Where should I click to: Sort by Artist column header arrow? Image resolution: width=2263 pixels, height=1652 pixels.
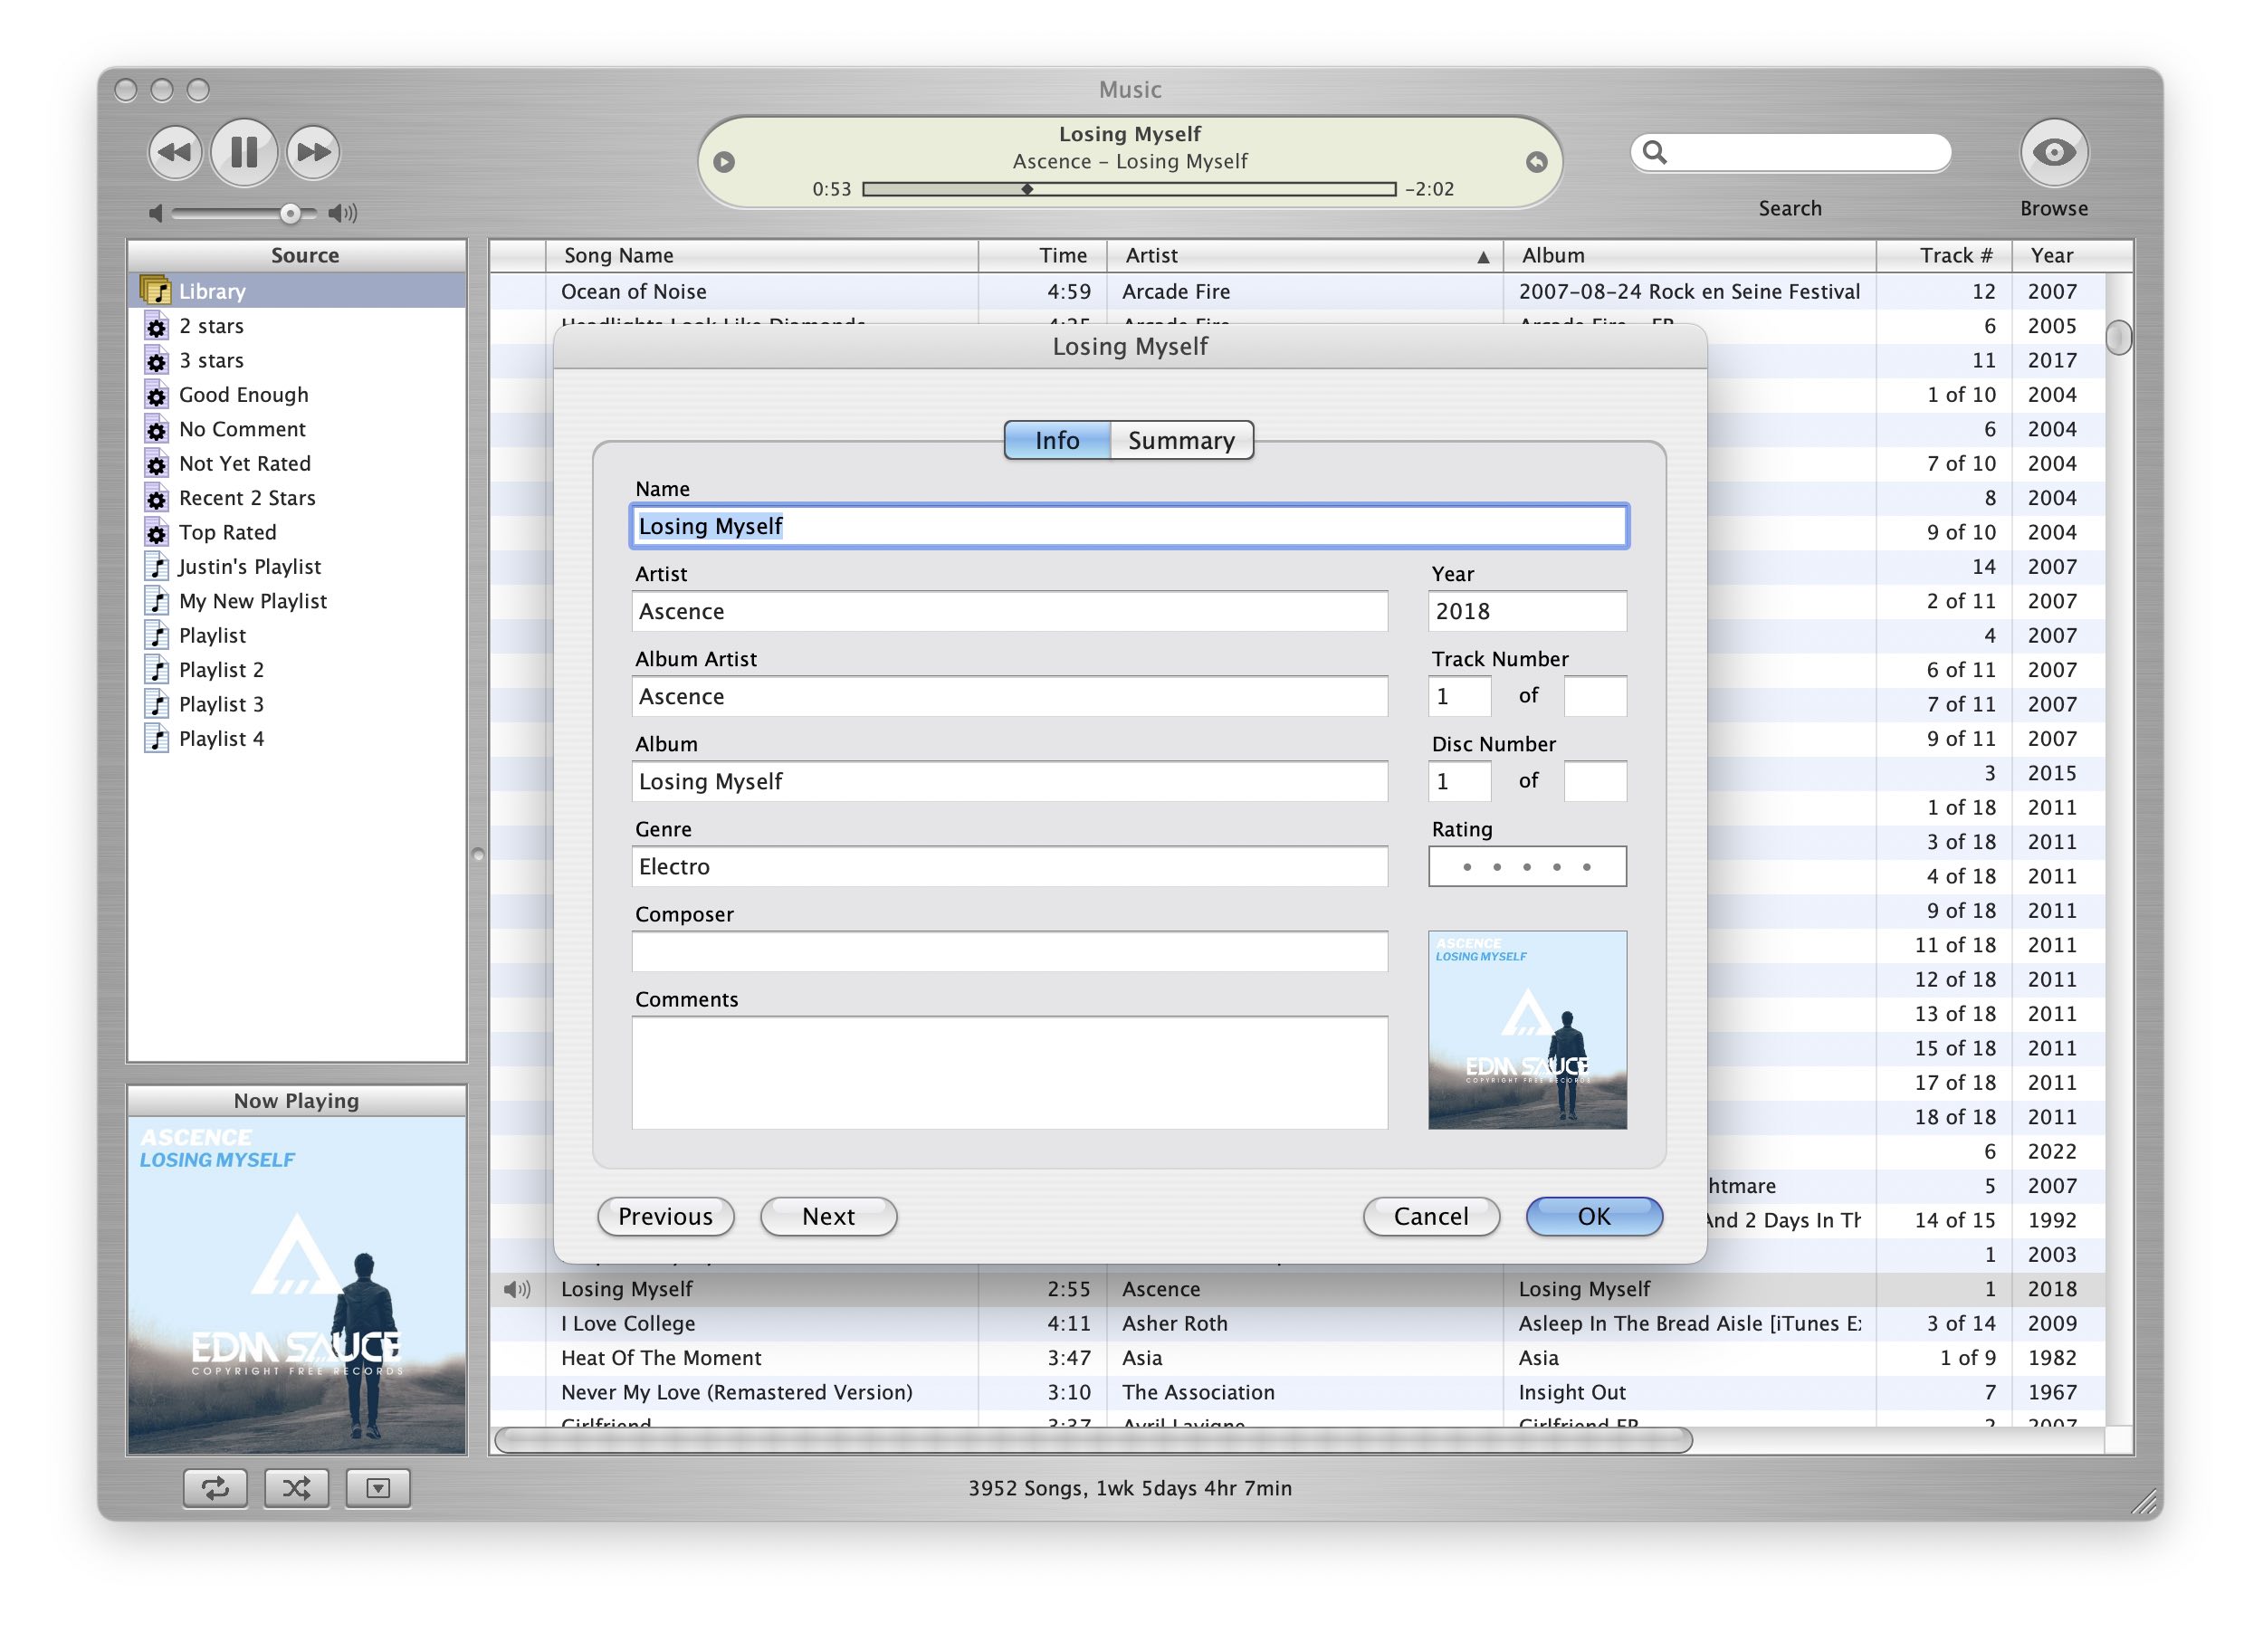coord(1483,257)
